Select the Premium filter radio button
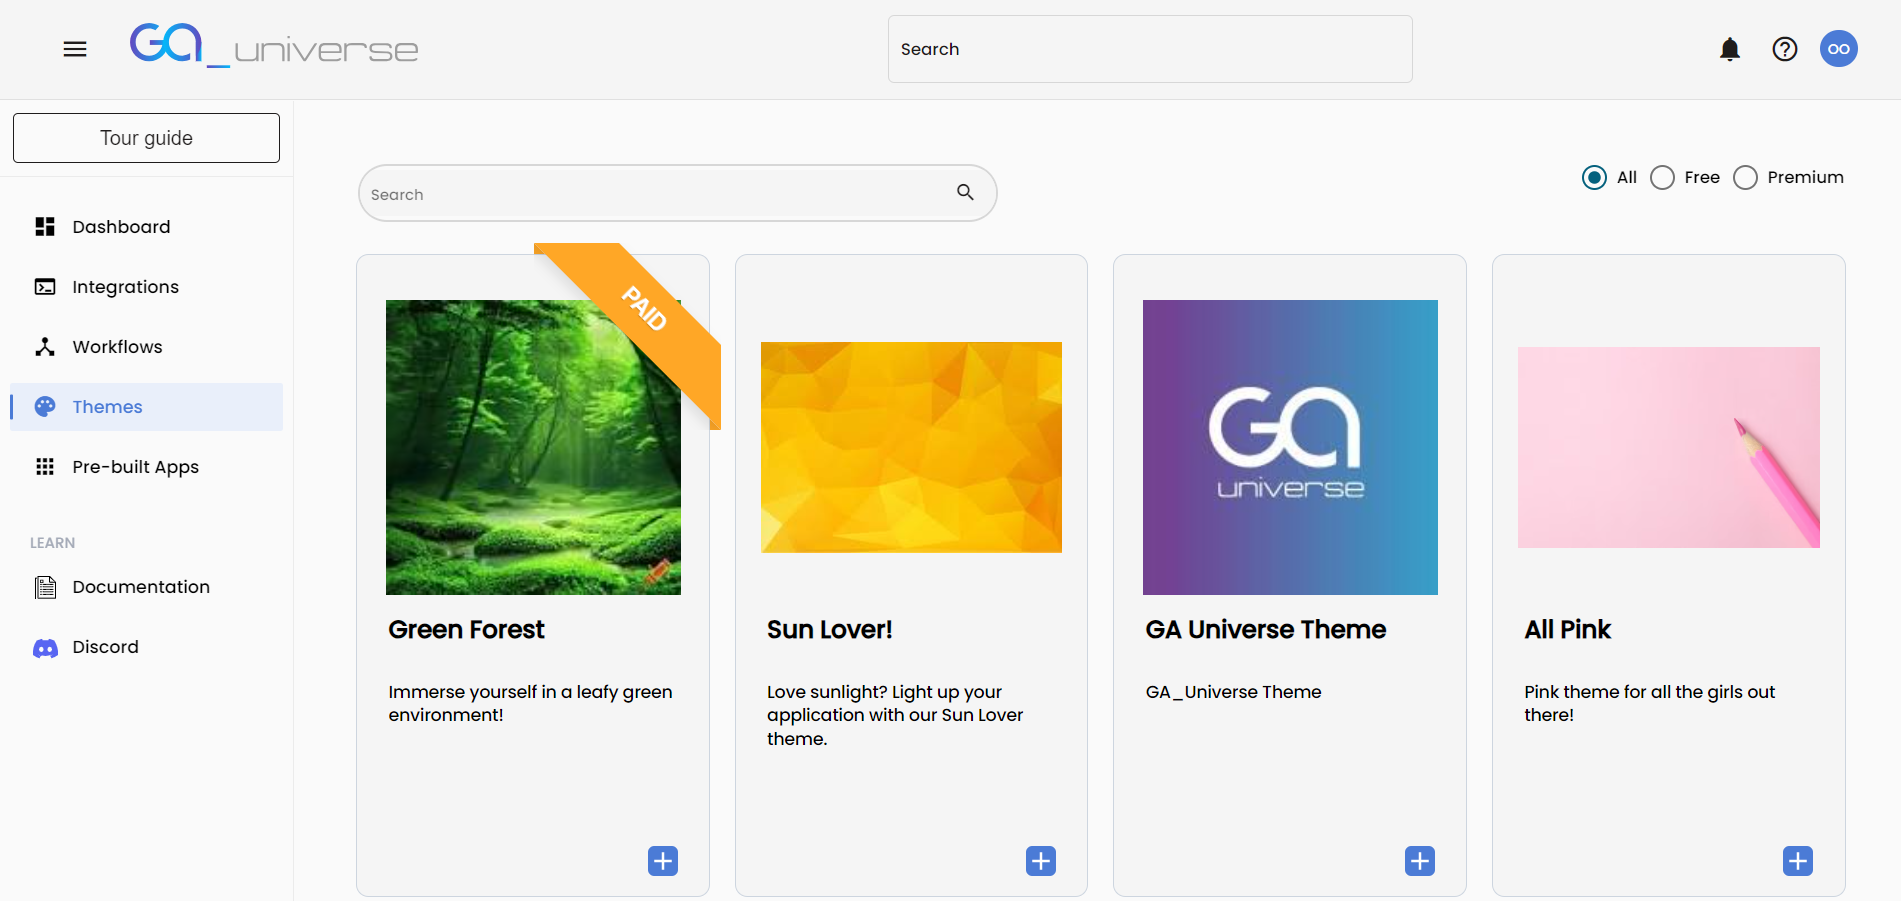Viewport: 1901px width, 901px height. 1745,178
